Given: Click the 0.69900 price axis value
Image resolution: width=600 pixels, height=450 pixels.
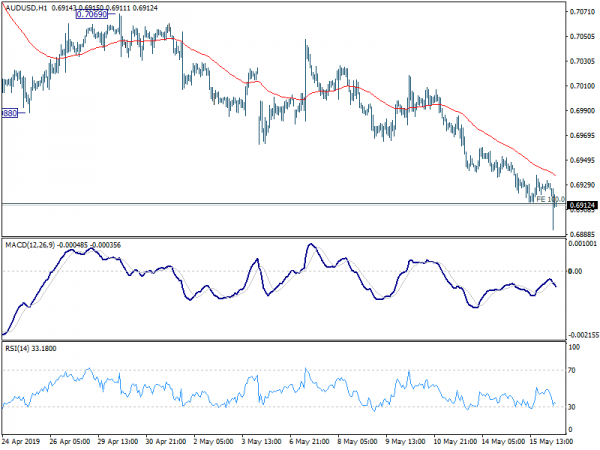Looking at the screenshot, I should pos(582,111).
